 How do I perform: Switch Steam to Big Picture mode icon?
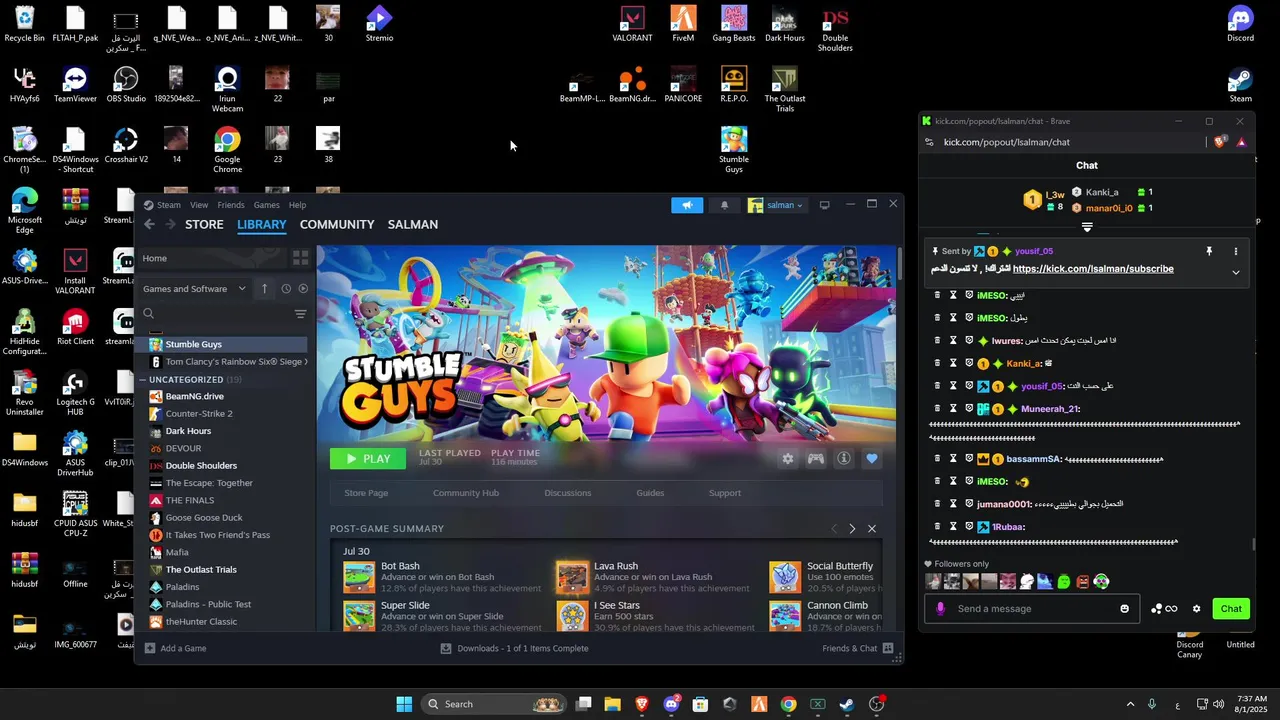824,205
